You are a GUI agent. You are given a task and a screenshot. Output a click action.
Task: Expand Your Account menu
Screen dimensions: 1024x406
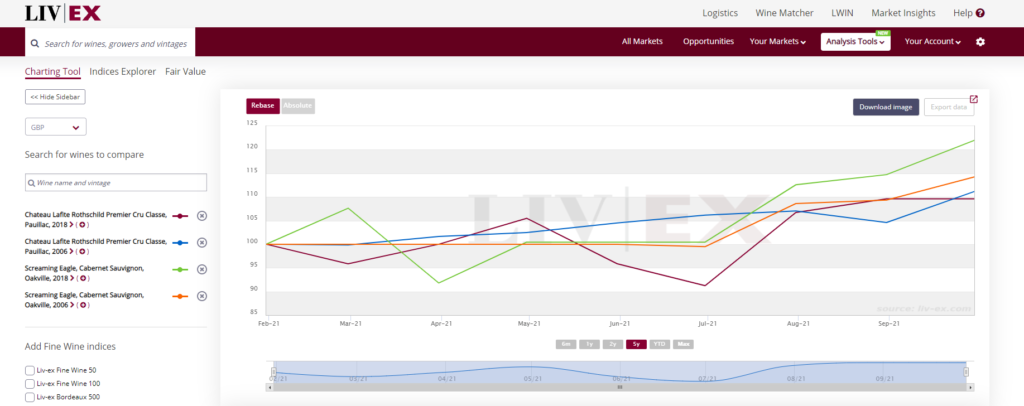[933, 42]
